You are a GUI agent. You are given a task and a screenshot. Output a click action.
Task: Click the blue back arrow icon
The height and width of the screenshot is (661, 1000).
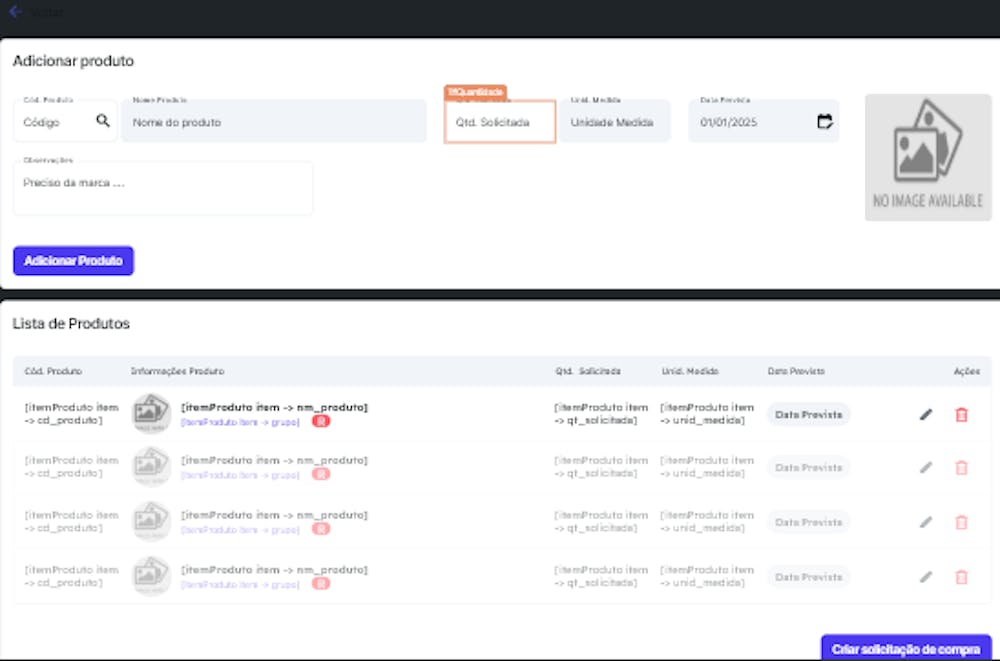[x=15, y=11]
